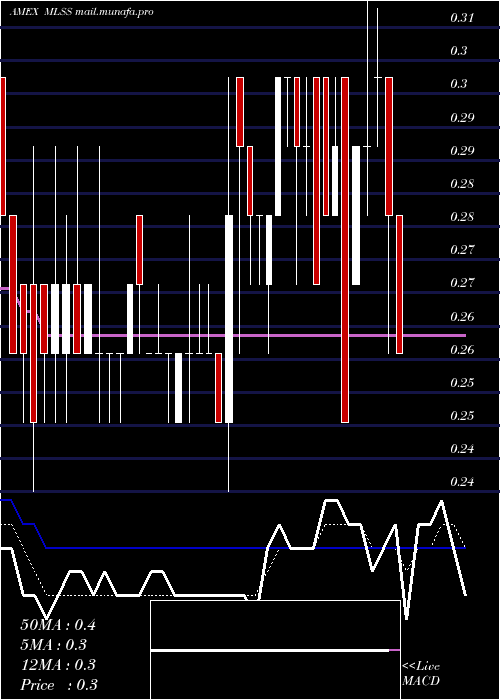Select the 0.31 price axis label
Screen dimensions: 500x700
tap(462, 18)
